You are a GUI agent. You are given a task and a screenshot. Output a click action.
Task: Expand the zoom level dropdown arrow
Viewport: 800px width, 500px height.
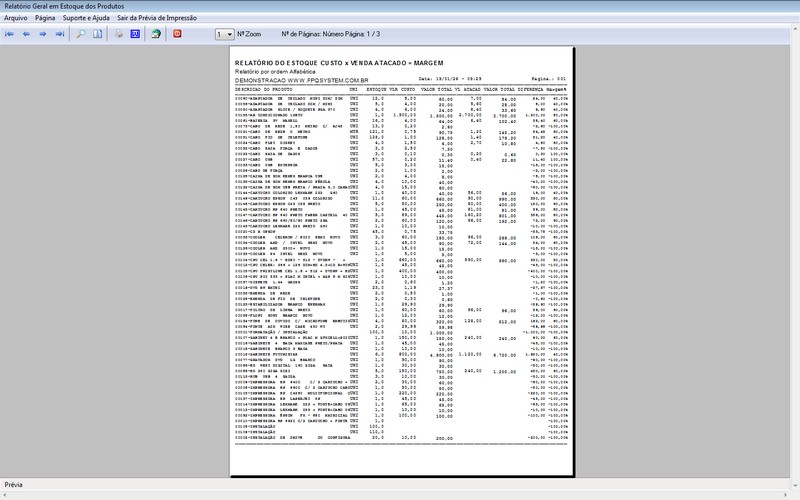[230, 34]
